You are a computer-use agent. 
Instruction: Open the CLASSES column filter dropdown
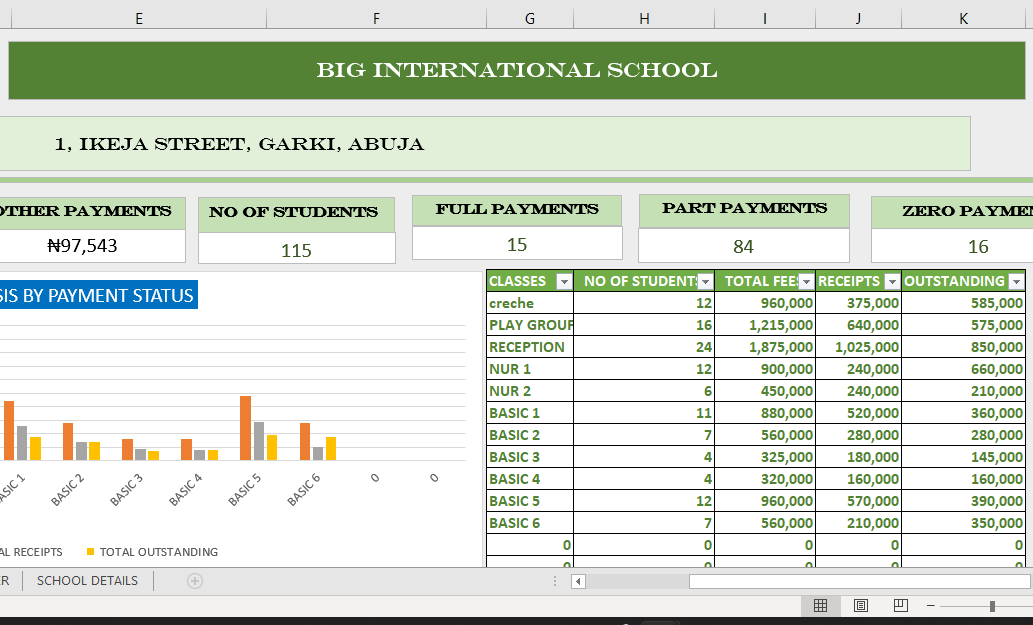click(563, 282)
